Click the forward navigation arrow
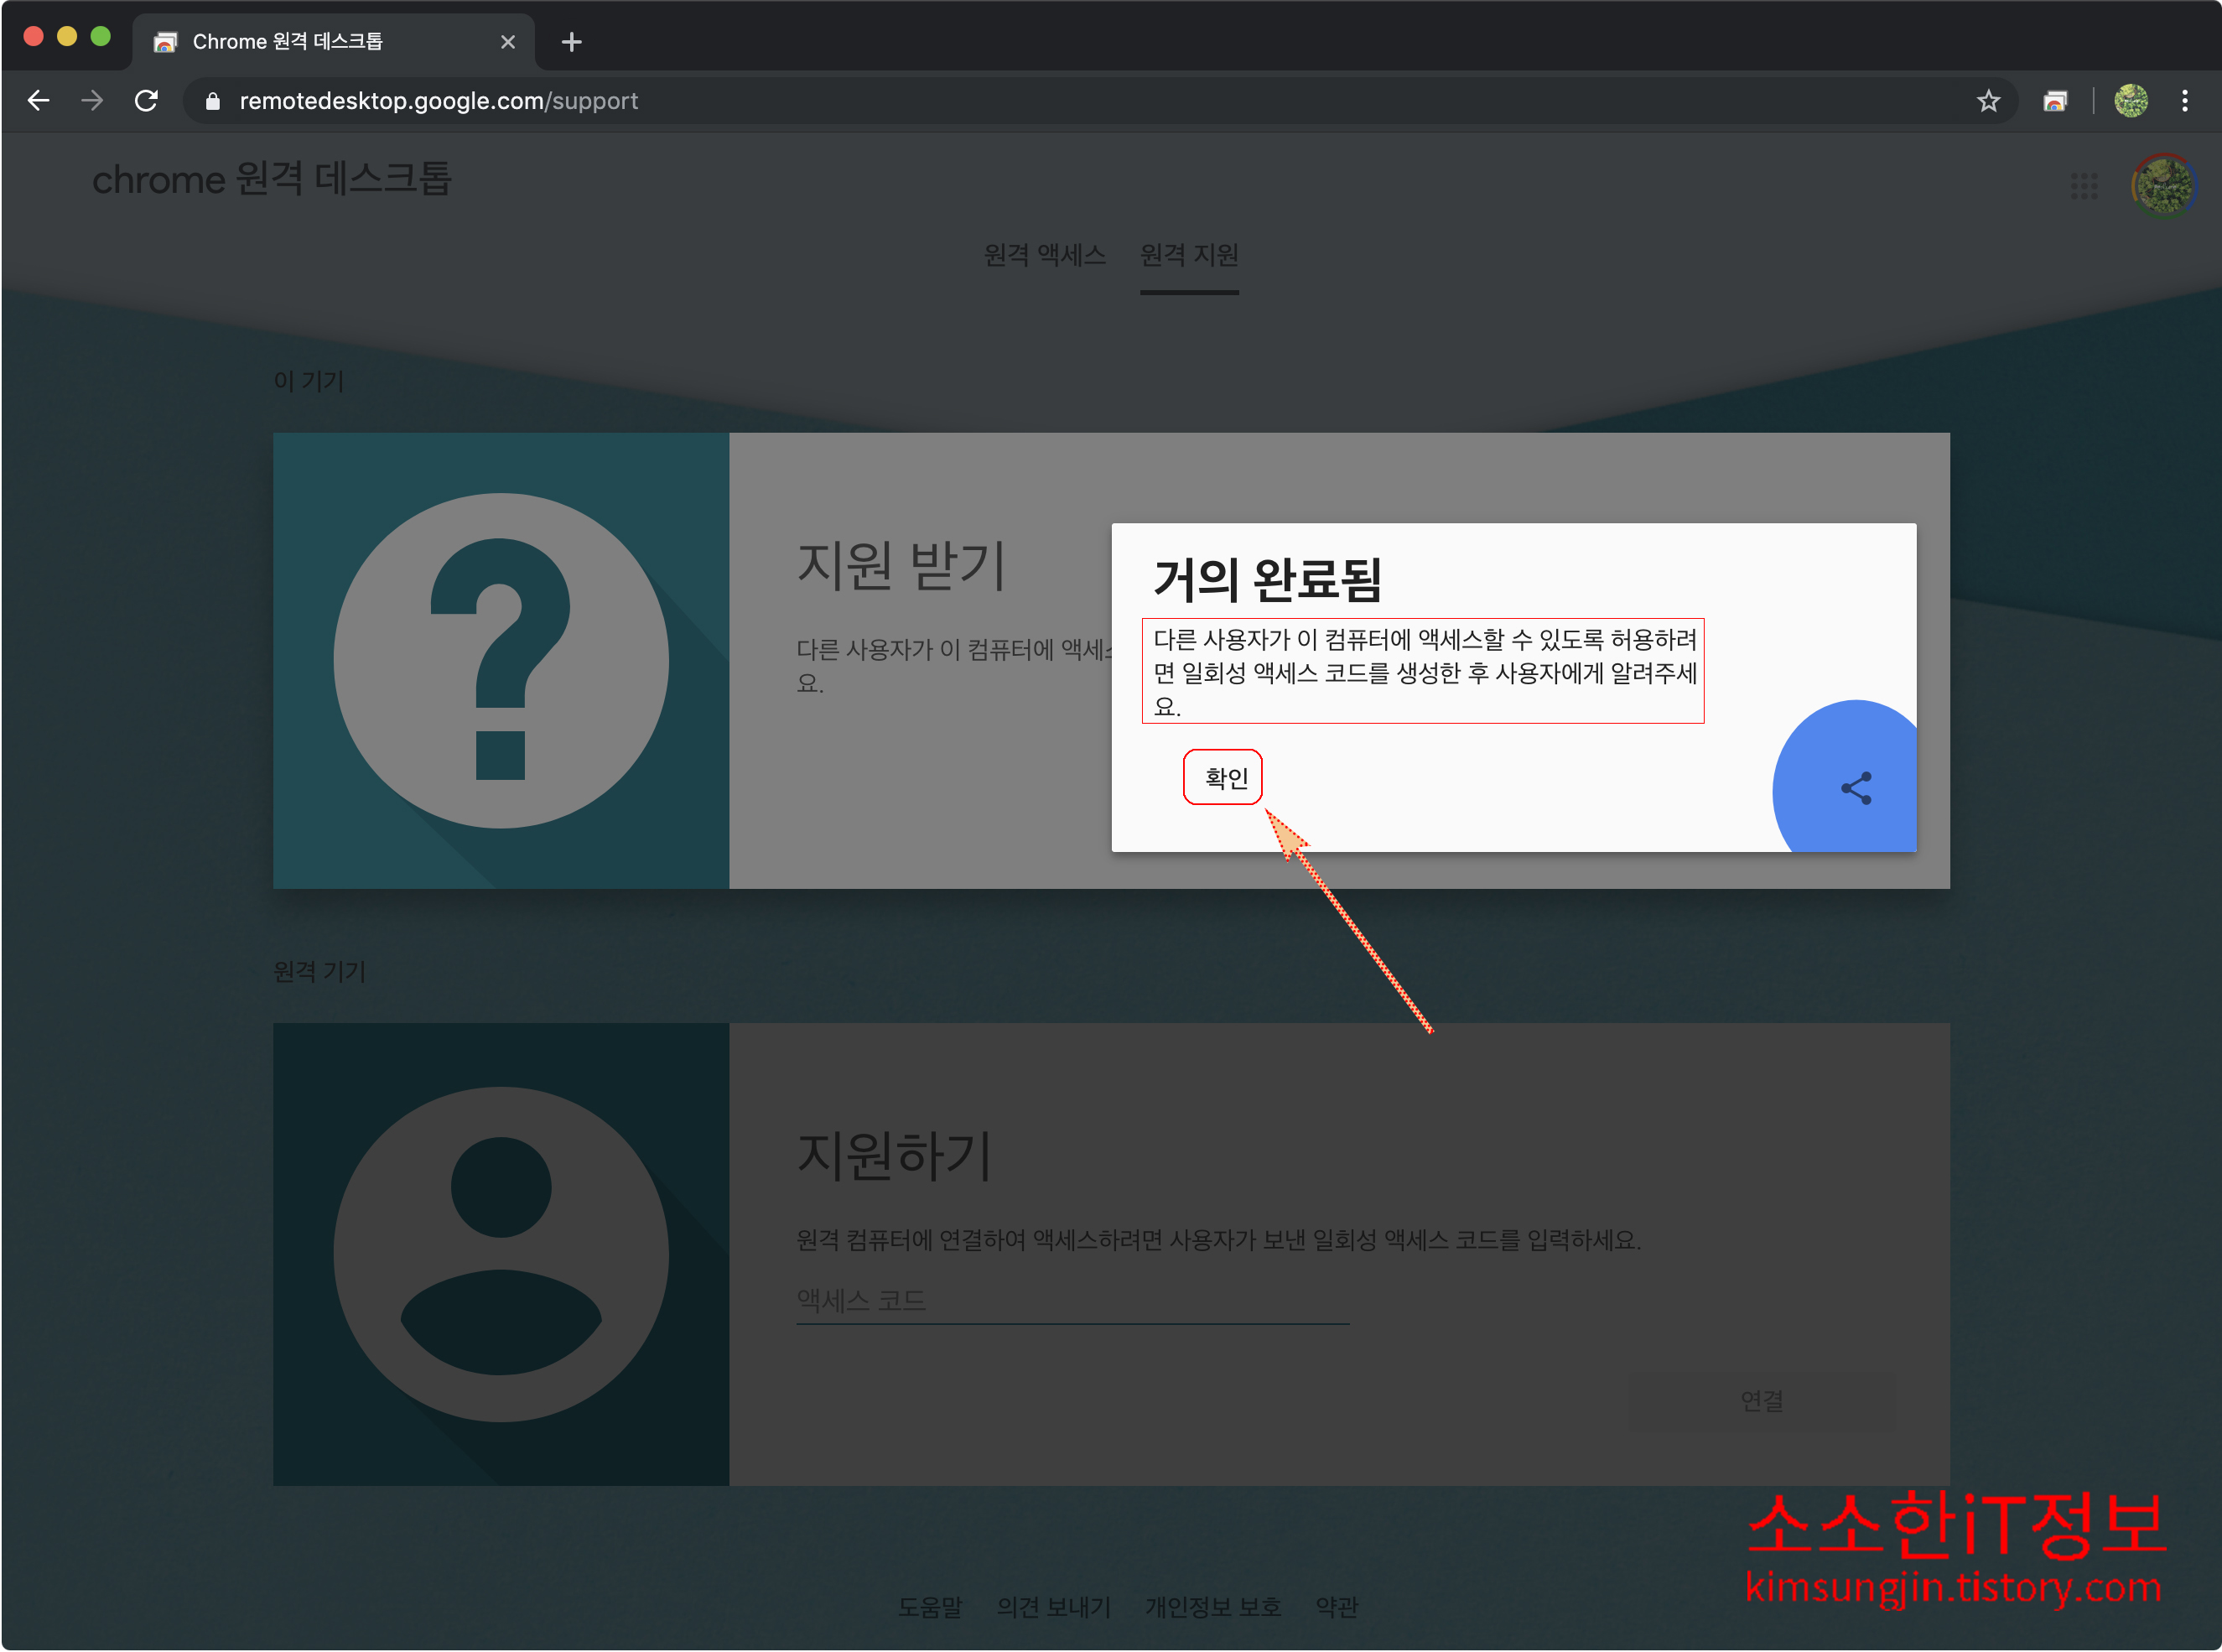 point(92,101)
